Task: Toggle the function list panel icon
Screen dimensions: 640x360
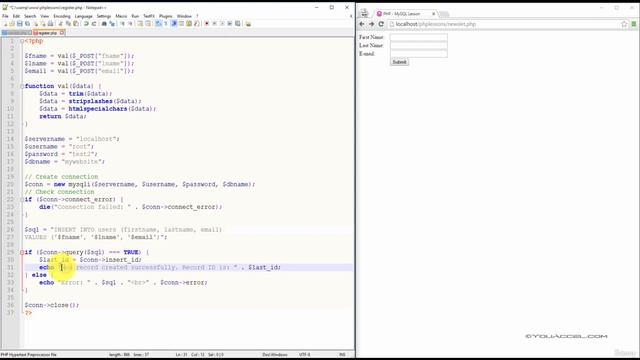Action: click(196, 24)
